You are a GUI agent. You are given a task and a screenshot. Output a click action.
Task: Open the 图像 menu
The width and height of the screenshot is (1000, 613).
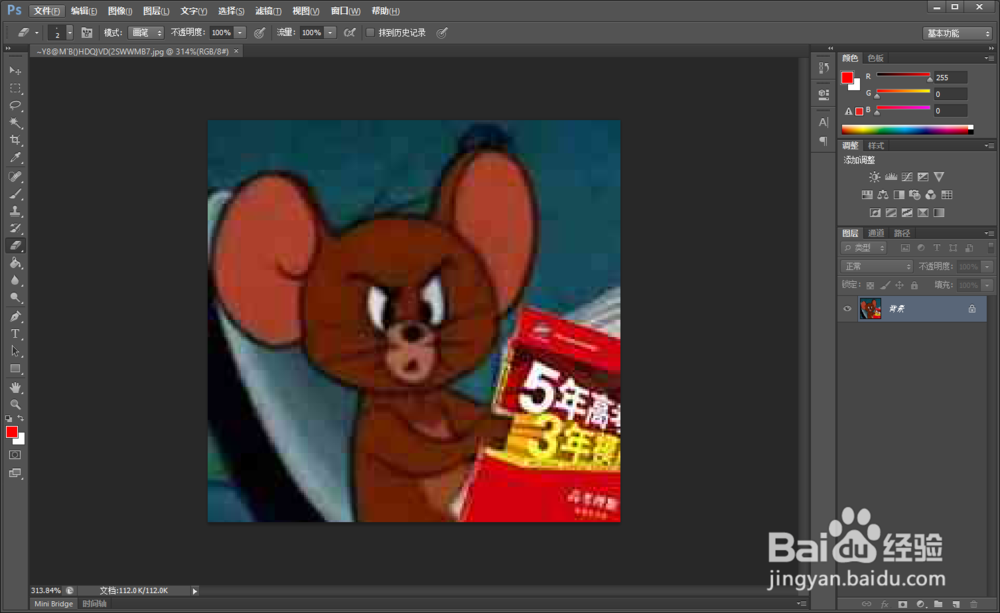coord(120,11)
